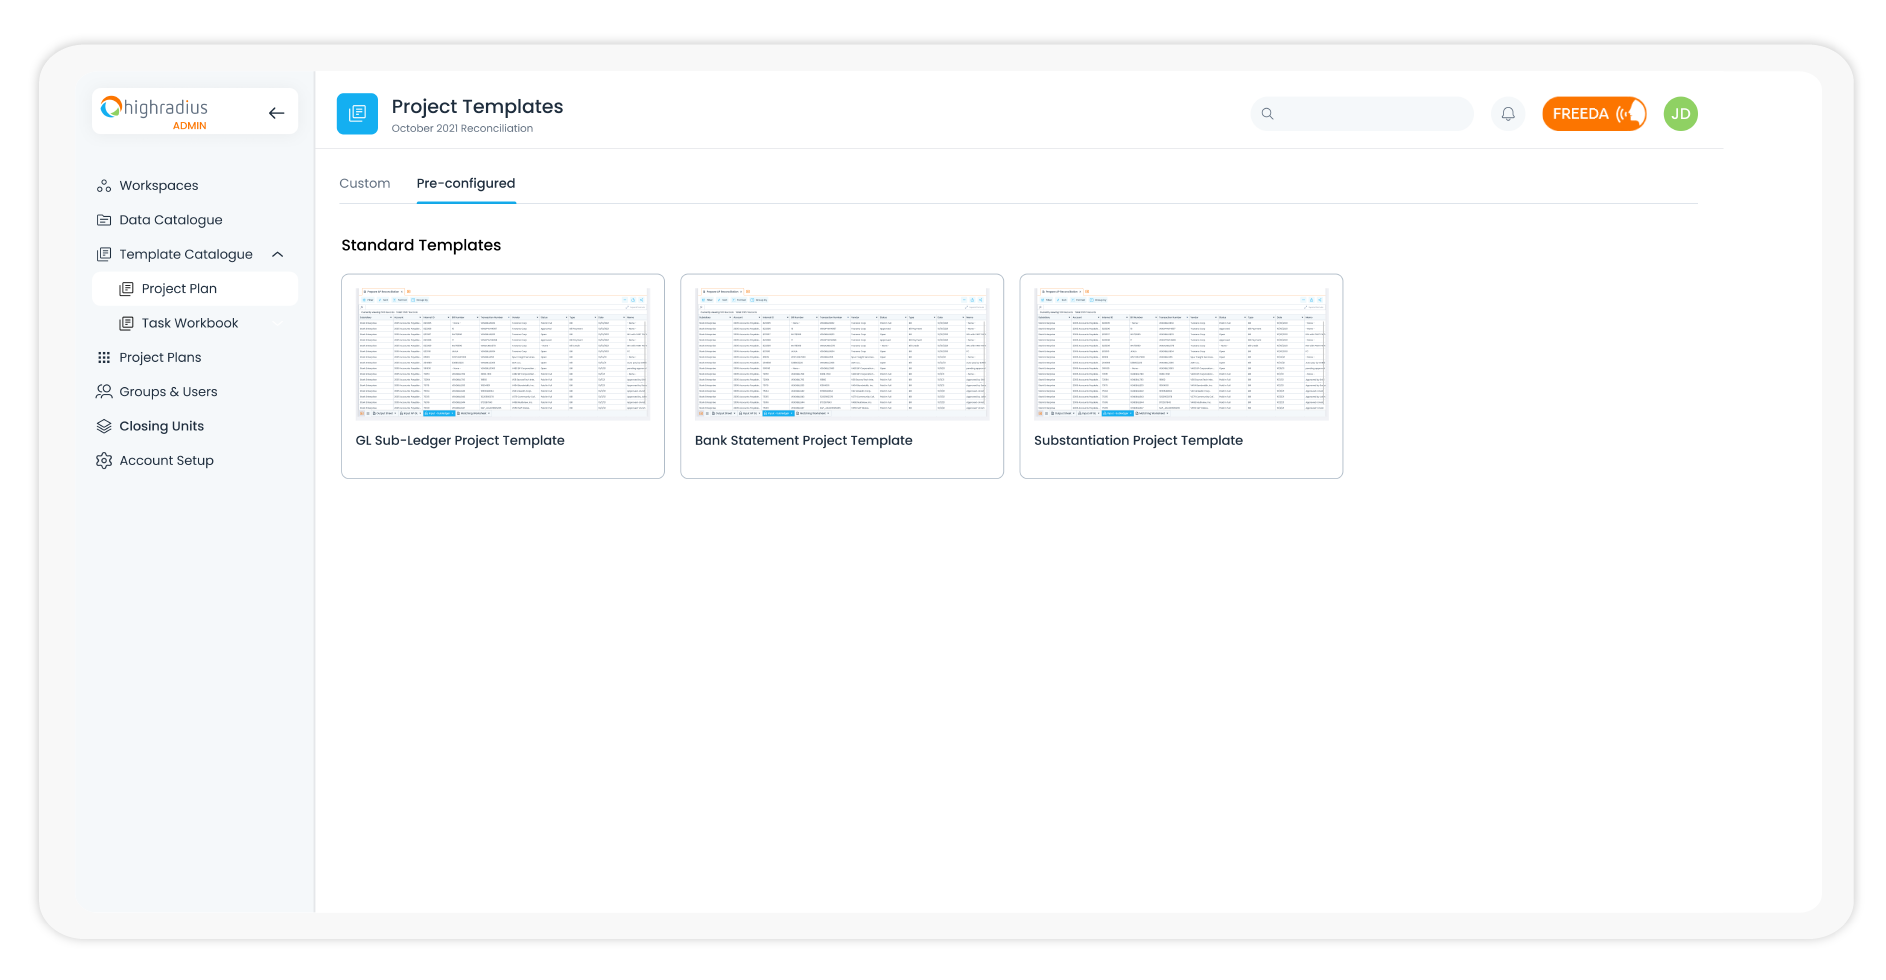Open Substantiation Project Template card

(1180, 376)
